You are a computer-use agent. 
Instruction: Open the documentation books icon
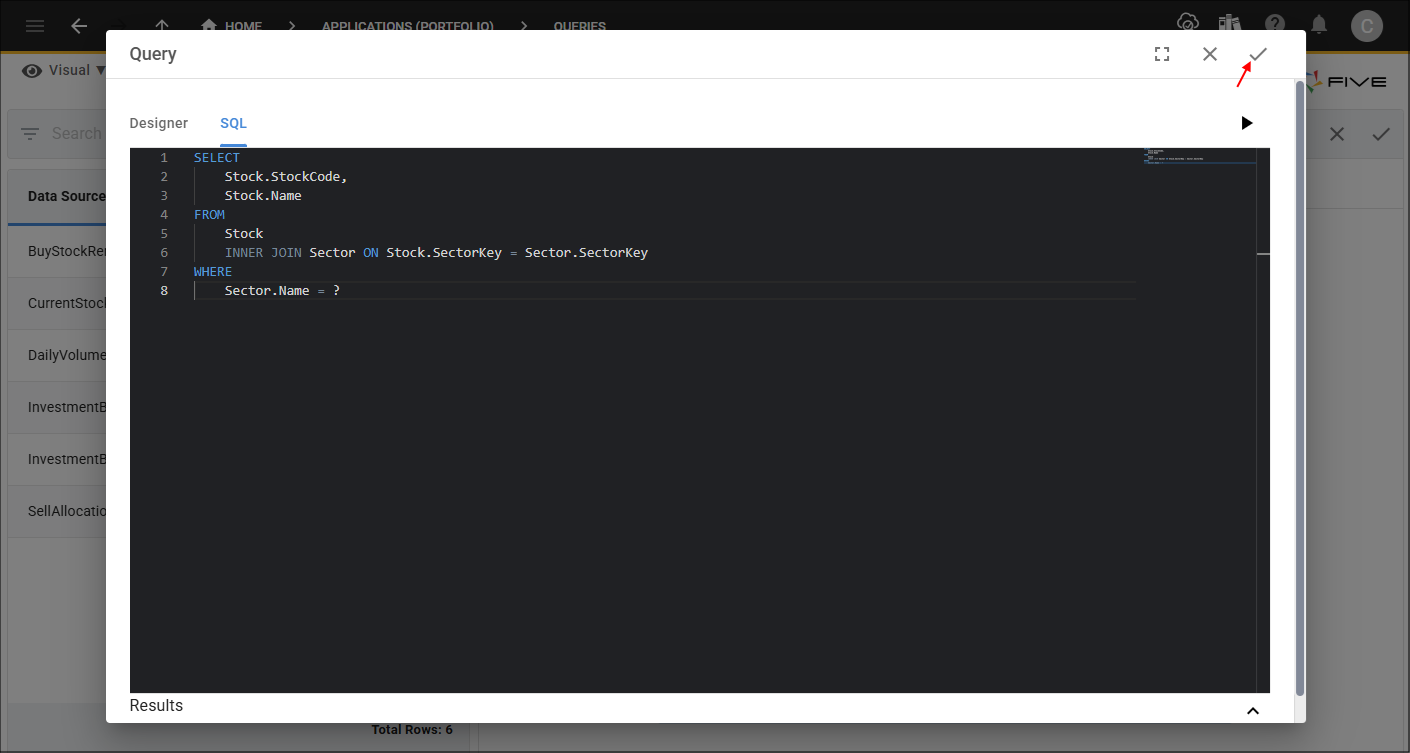[x=1230, y=24]
